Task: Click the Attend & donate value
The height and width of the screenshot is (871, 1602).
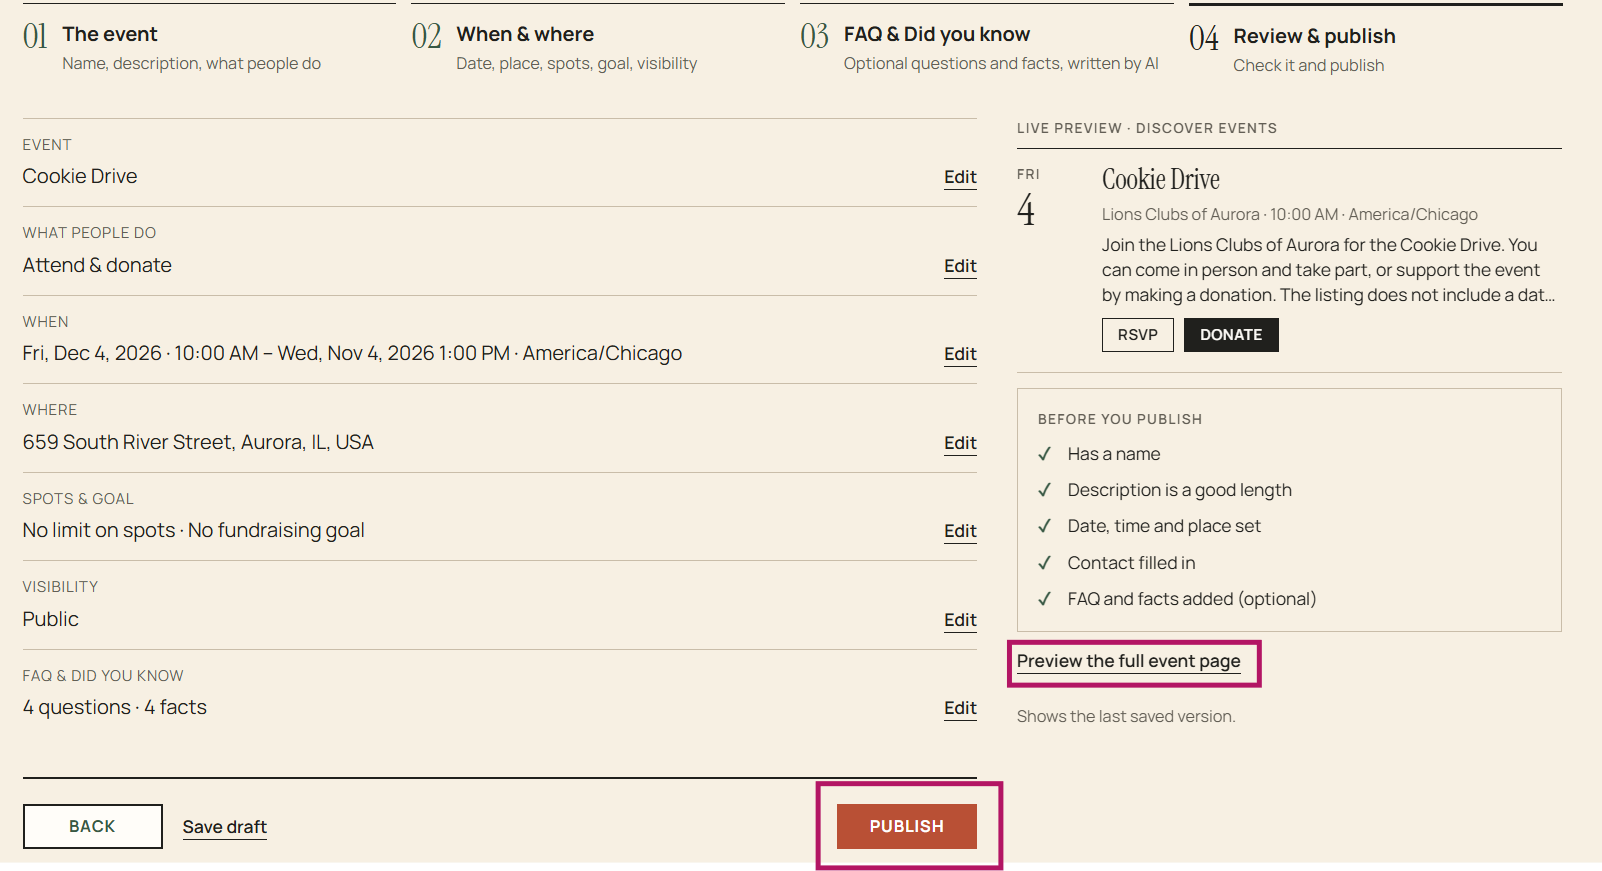Action: tap(97, 265)
